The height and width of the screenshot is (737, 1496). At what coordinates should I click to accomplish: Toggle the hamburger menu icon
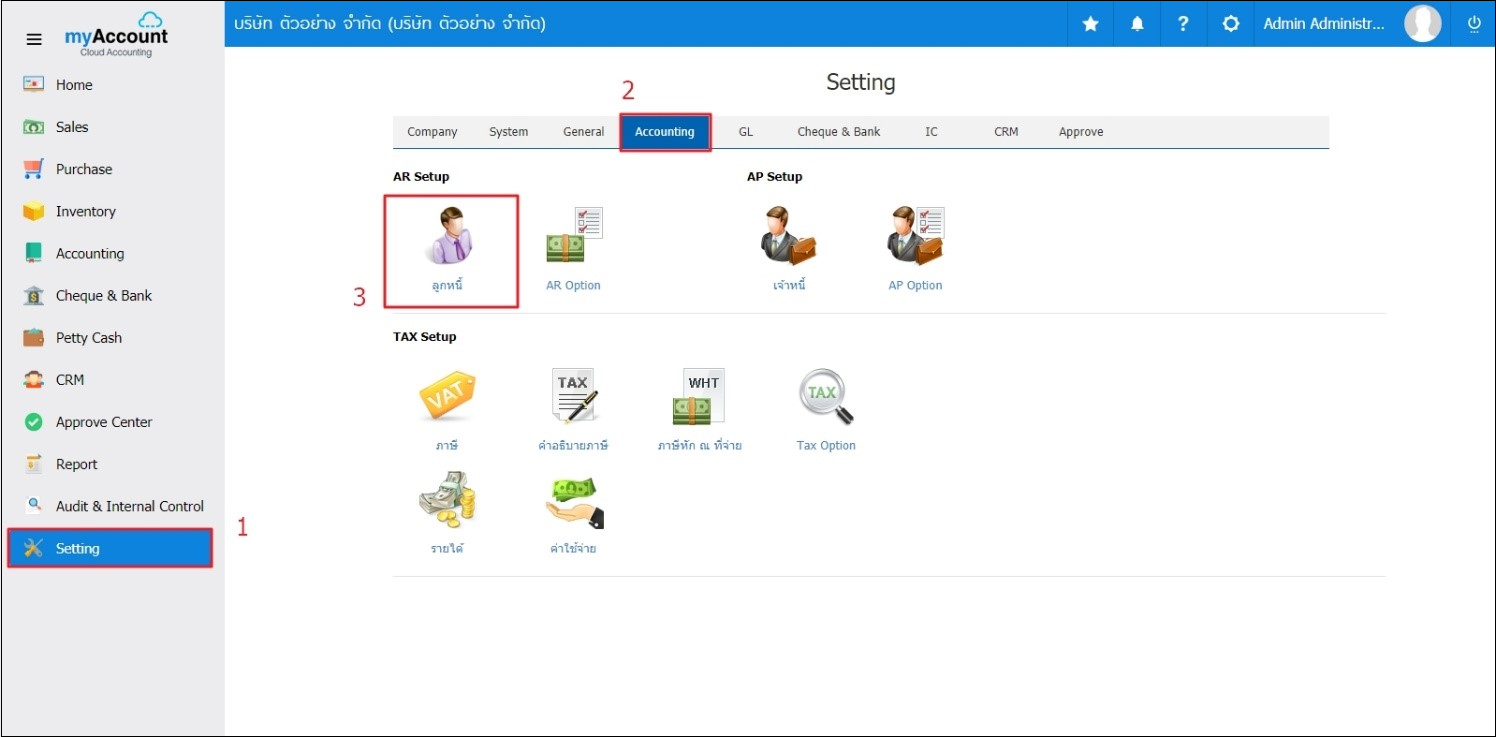point(34,39)
